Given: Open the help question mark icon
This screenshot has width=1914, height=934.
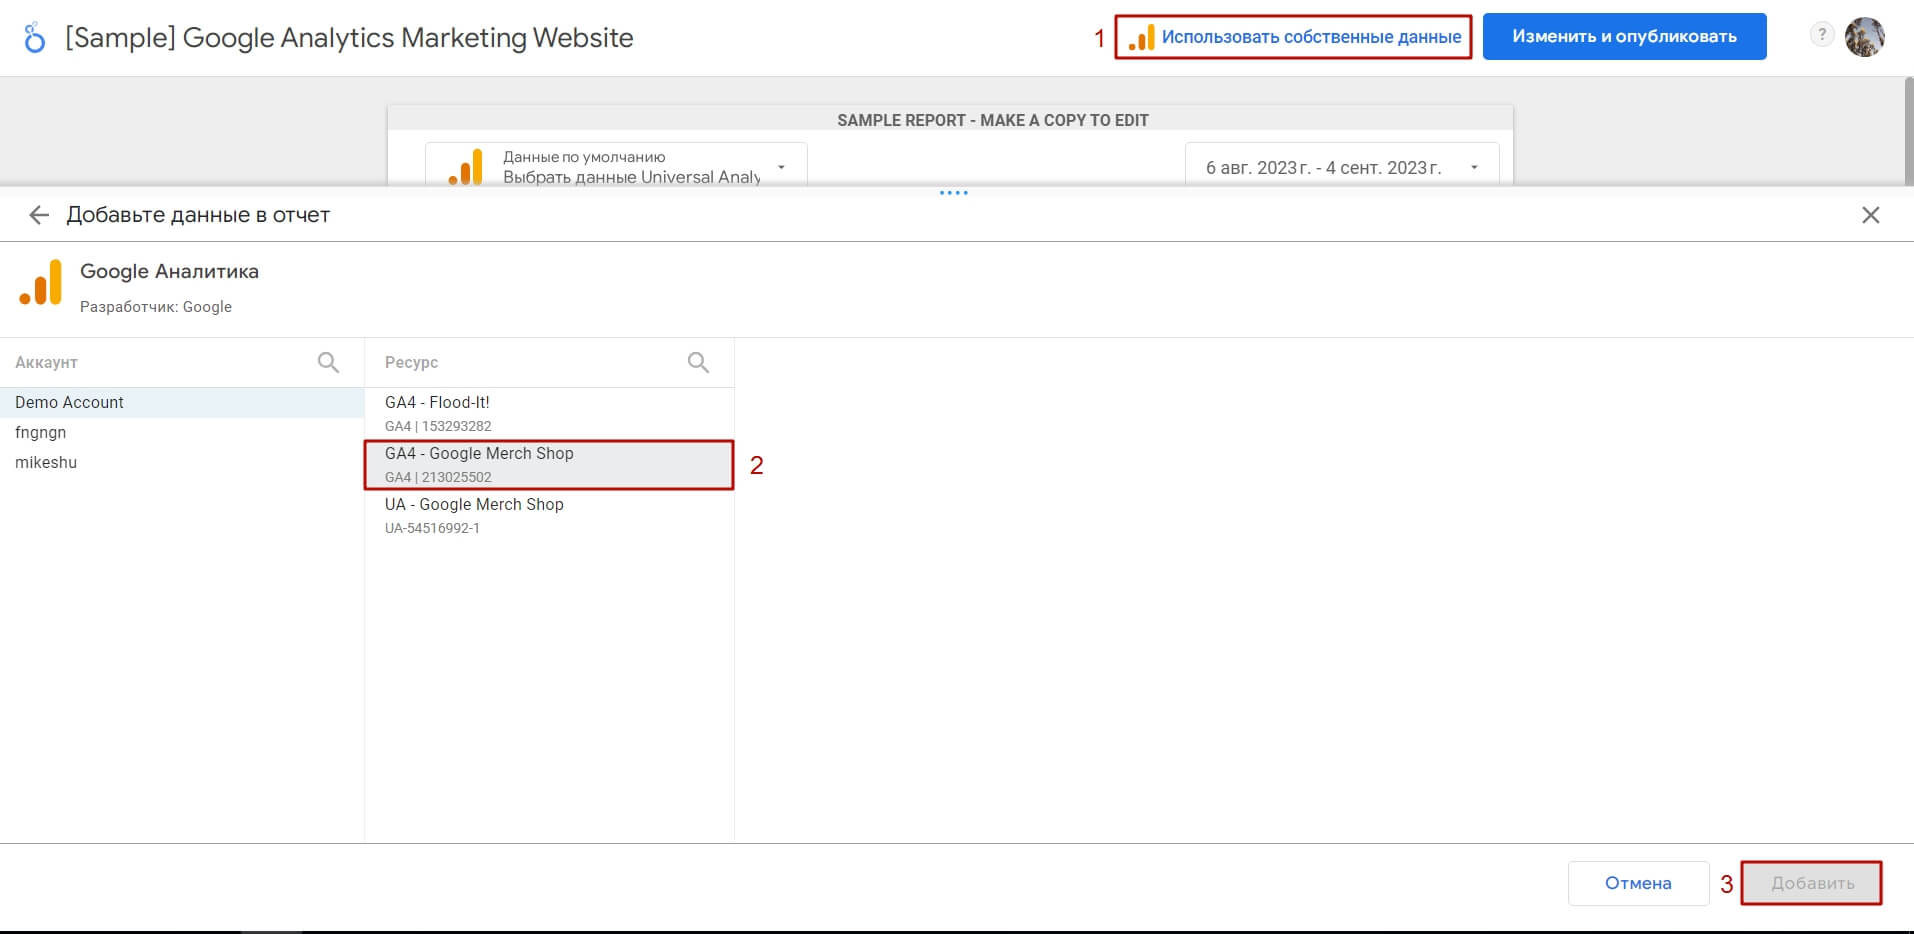Looking at the screenshot, I should [1822, 35].
